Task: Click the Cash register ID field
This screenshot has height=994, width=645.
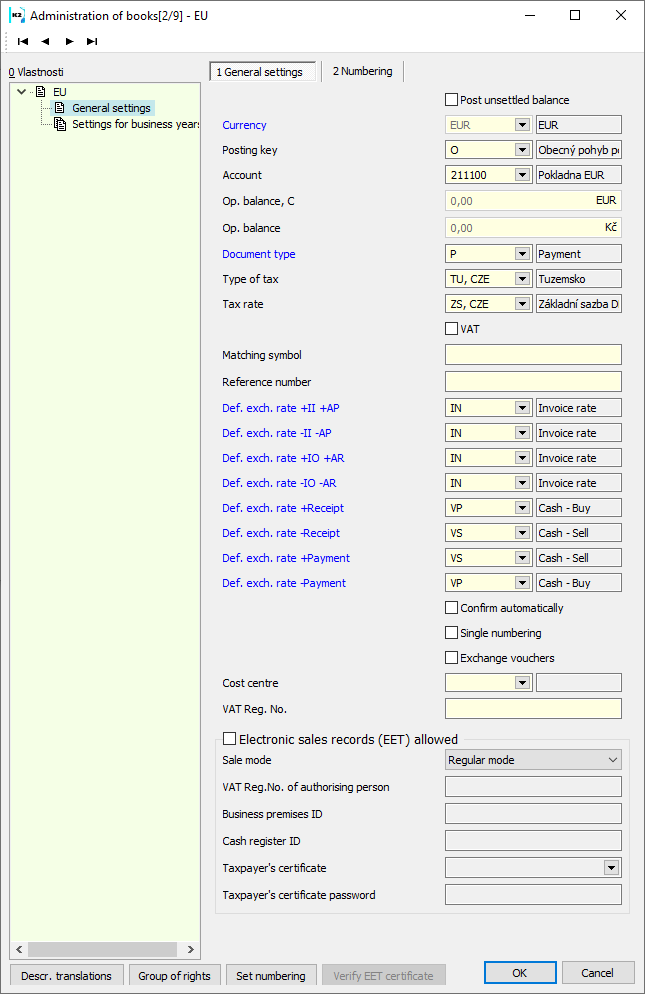Action: (533, 841)
